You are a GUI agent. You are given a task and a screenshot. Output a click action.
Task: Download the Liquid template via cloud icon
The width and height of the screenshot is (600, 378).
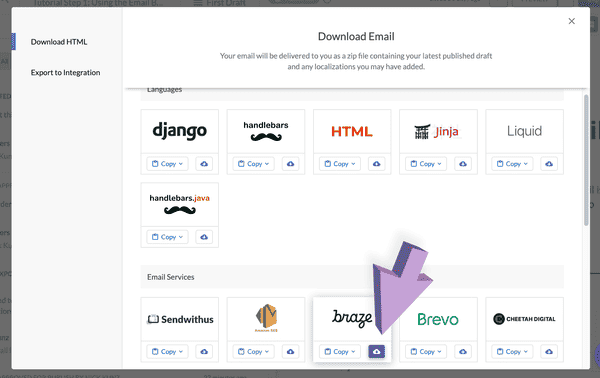point(549,164)
